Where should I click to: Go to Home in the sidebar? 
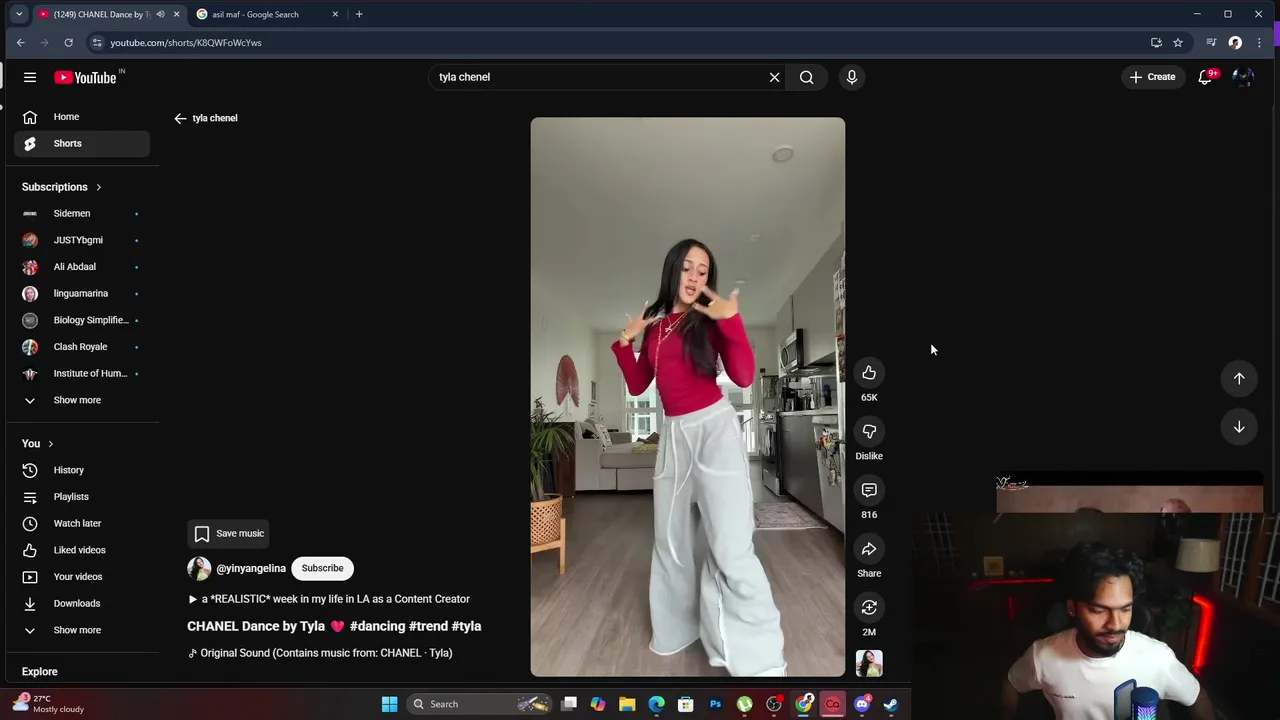82,117
